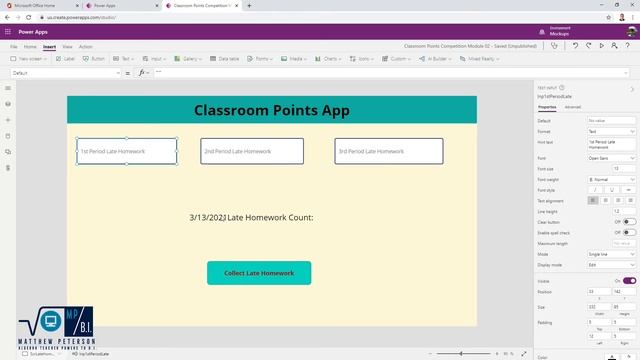Screen dimensions: 640x360
Task: Run the App checker stethoscope icon
Action: click(554, 46)
